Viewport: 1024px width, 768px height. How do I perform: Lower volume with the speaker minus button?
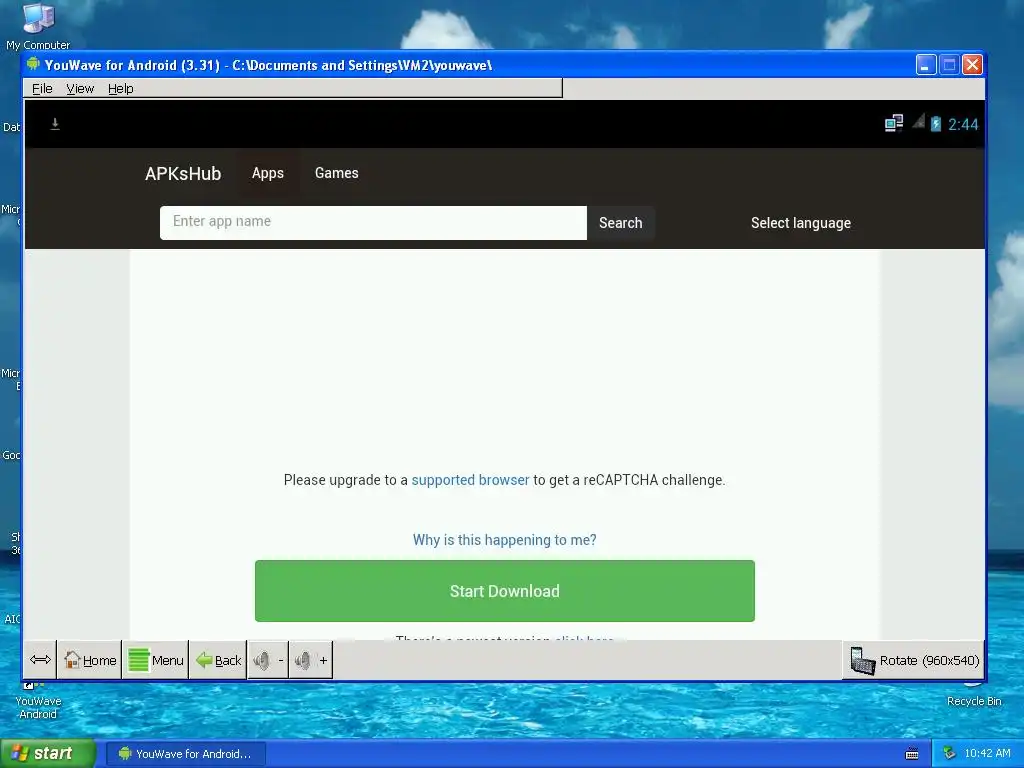pos(268,660)
